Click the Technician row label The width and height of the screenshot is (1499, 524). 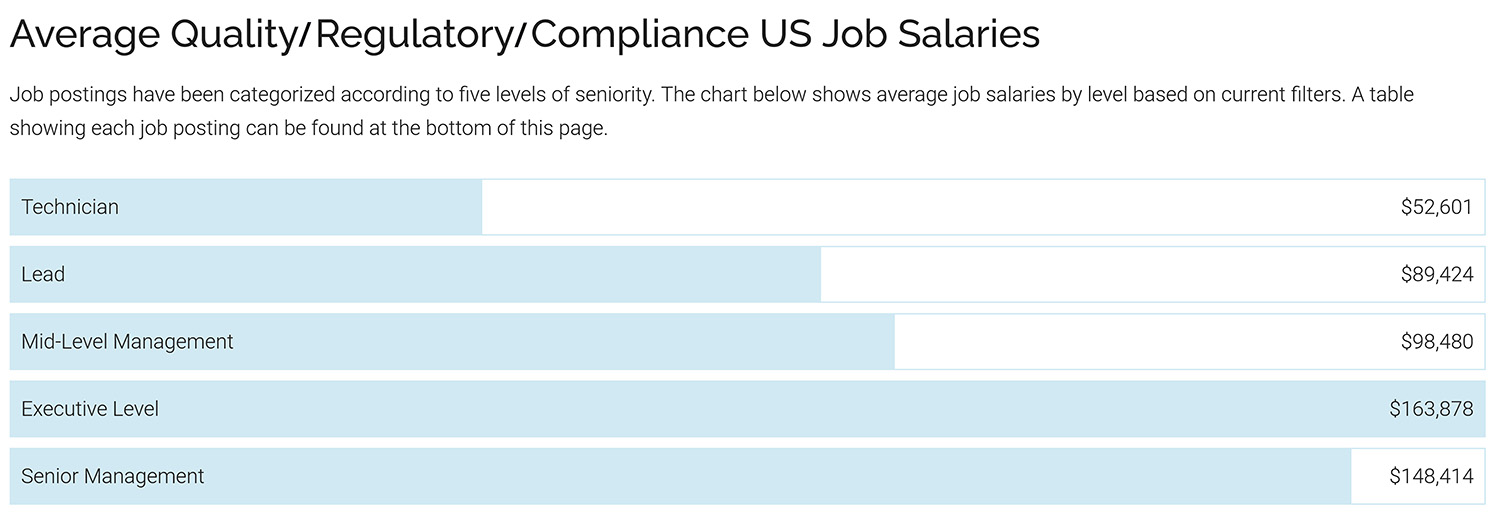[70, 207]
